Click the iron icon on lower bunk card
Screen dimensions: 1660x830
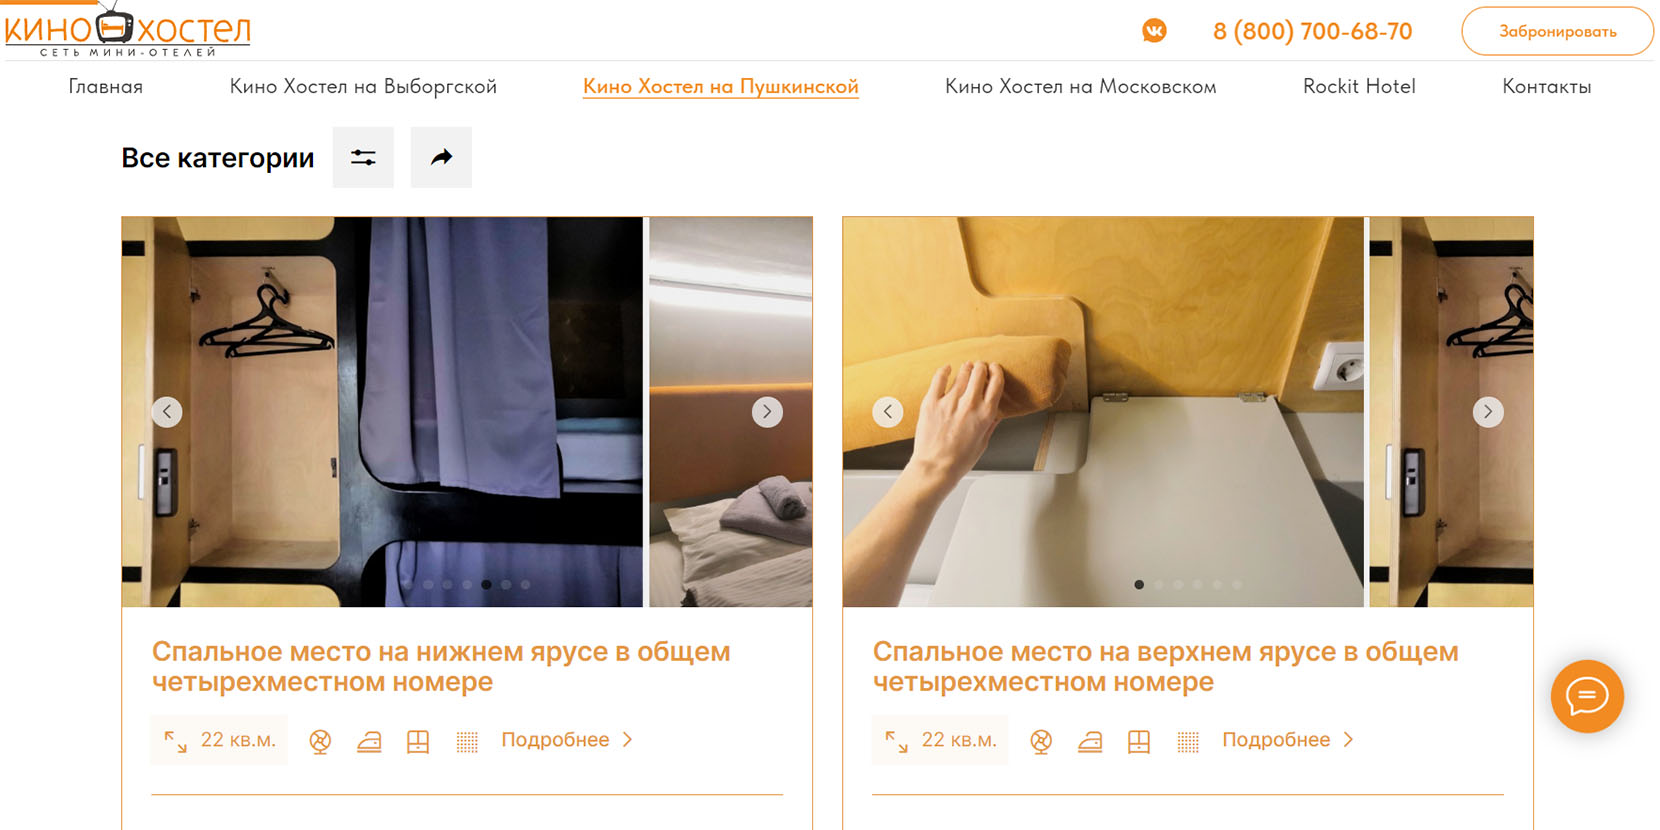tap(369, 741)
